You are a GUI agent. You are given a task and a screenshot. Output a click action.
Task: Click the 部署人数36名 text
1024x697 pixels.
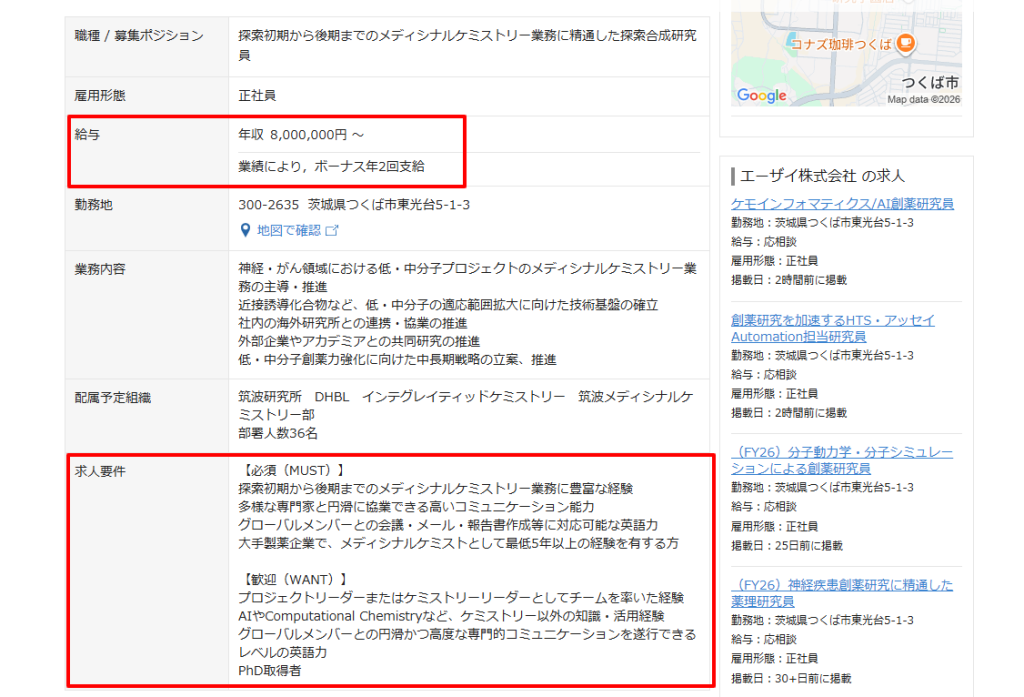pos(278,433)
